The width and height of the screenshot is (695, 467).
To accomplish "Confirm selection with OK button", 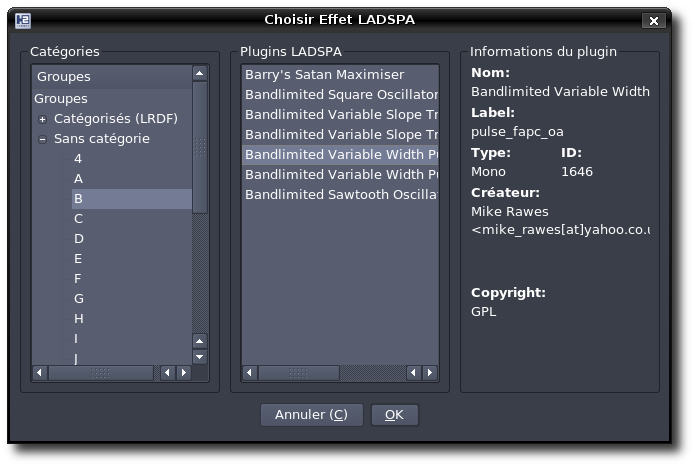I will (x=394, y=415).
